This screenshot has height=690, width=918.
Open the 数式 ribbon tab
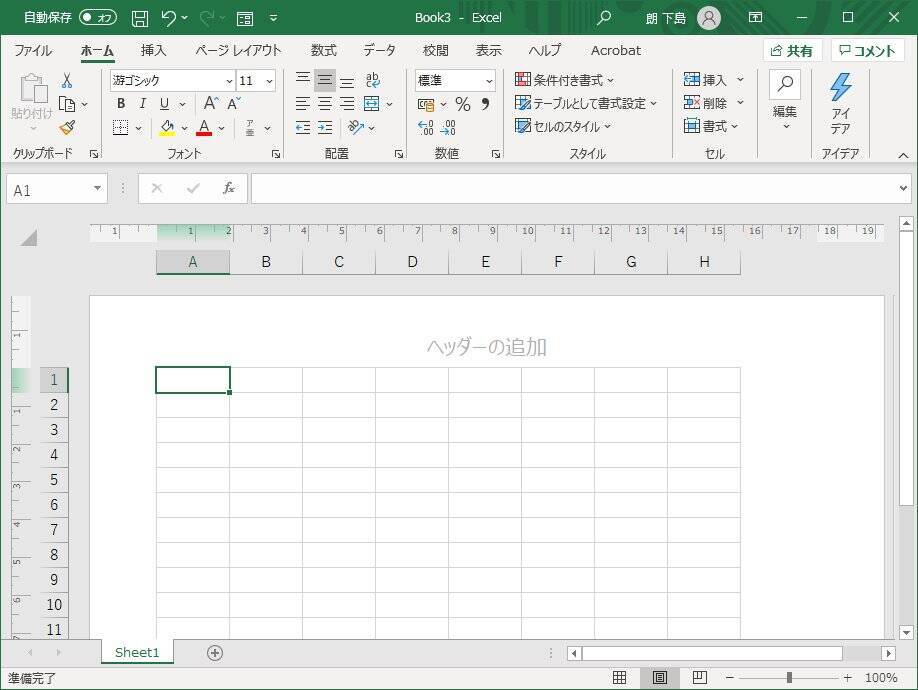coord(323,50)
